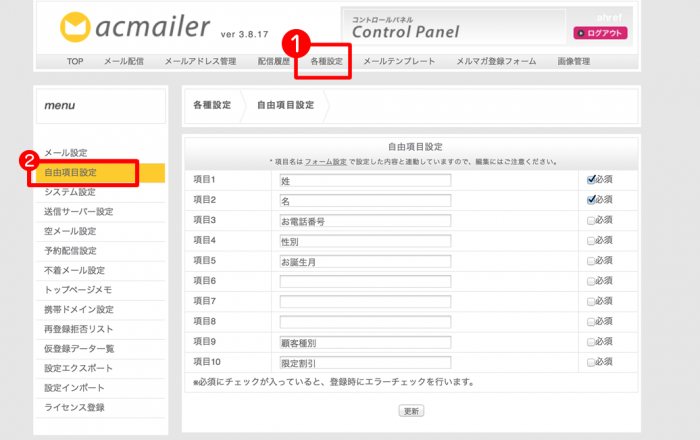Check the 必須 checkbox for 項目8
700x440 pixels.
(591, 322)
